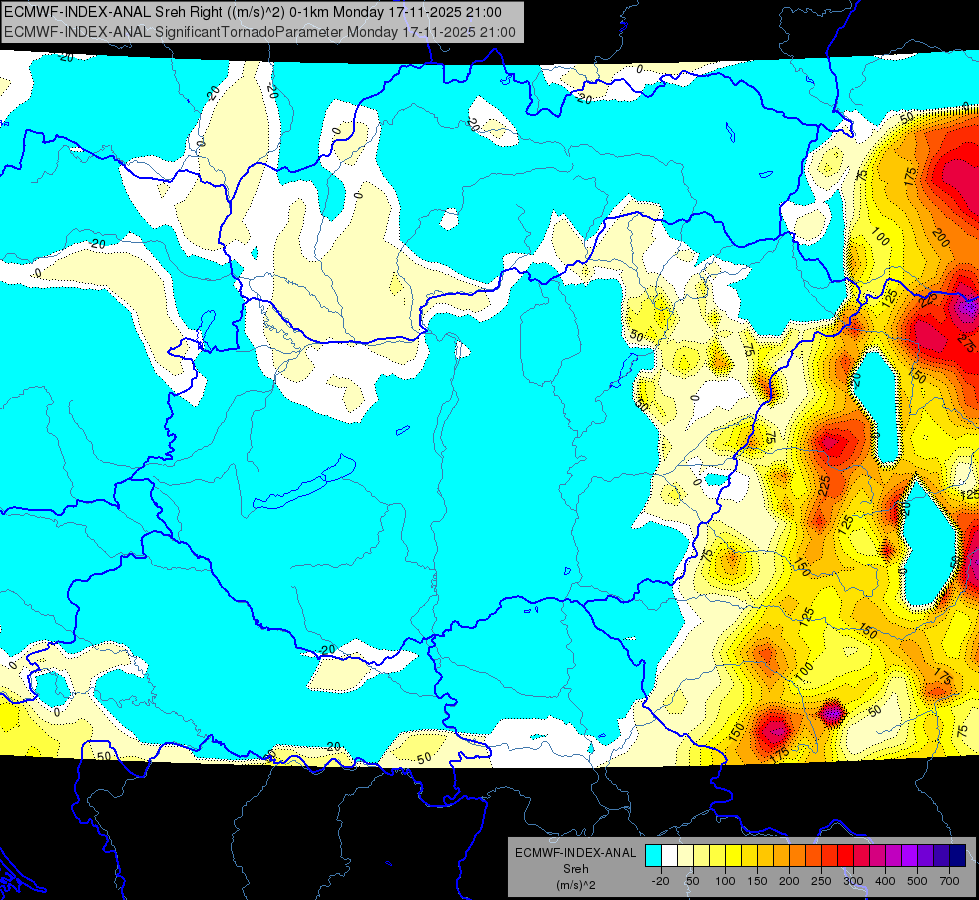
Task: Click the '275' contour label on the map
Action: click(967, 343)
